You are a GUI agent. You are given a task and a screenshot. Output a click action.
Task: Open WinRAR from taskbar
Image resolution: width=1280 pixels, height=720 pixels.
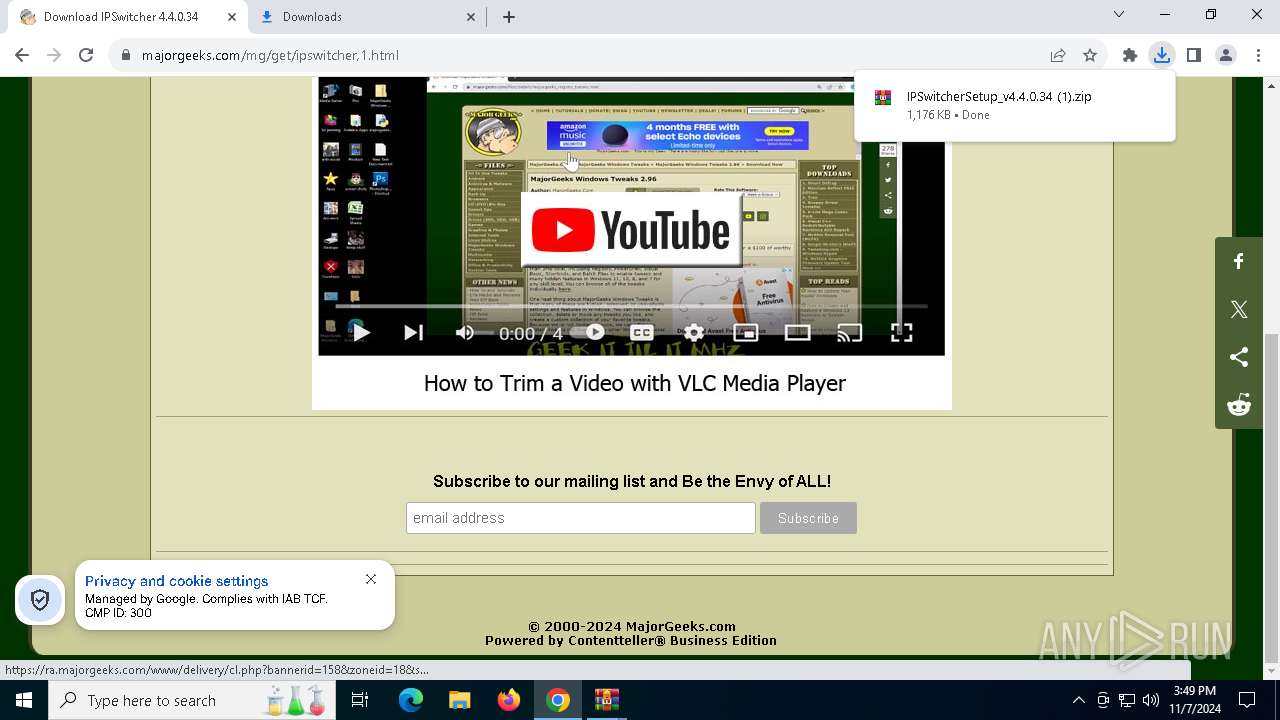607,700
